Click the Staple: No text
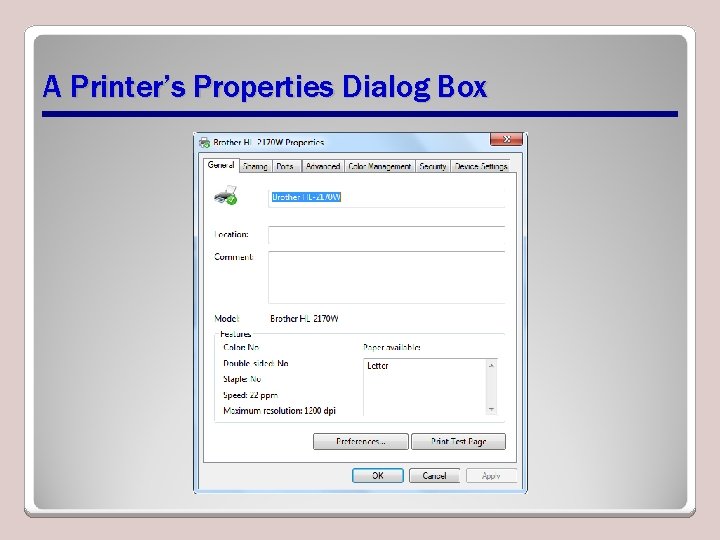 pos(242,379)
